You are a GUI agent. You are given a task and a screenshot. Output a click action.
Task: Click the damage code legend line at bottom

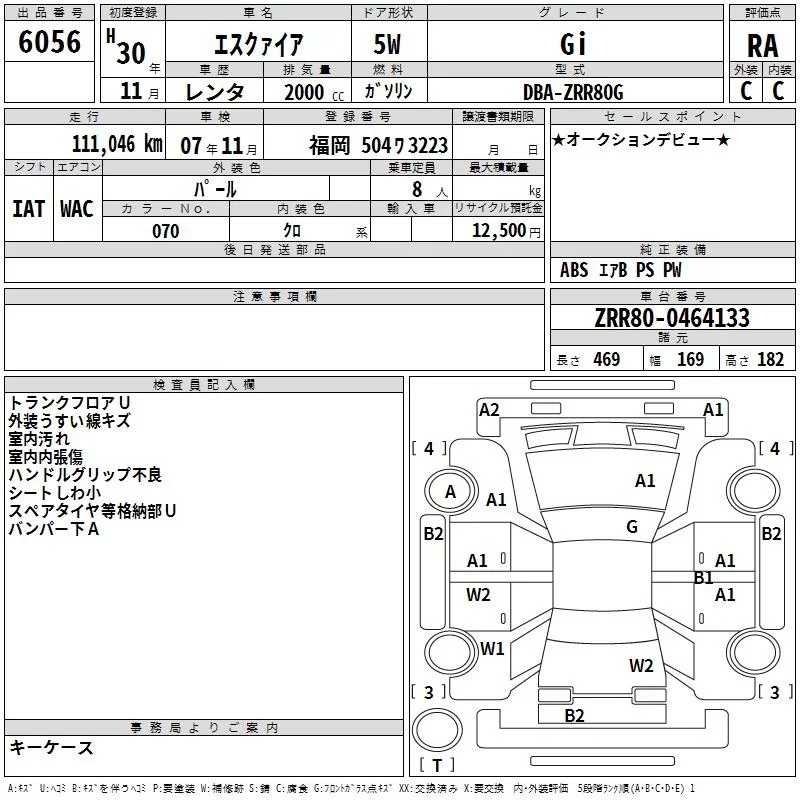click(351, 788)
